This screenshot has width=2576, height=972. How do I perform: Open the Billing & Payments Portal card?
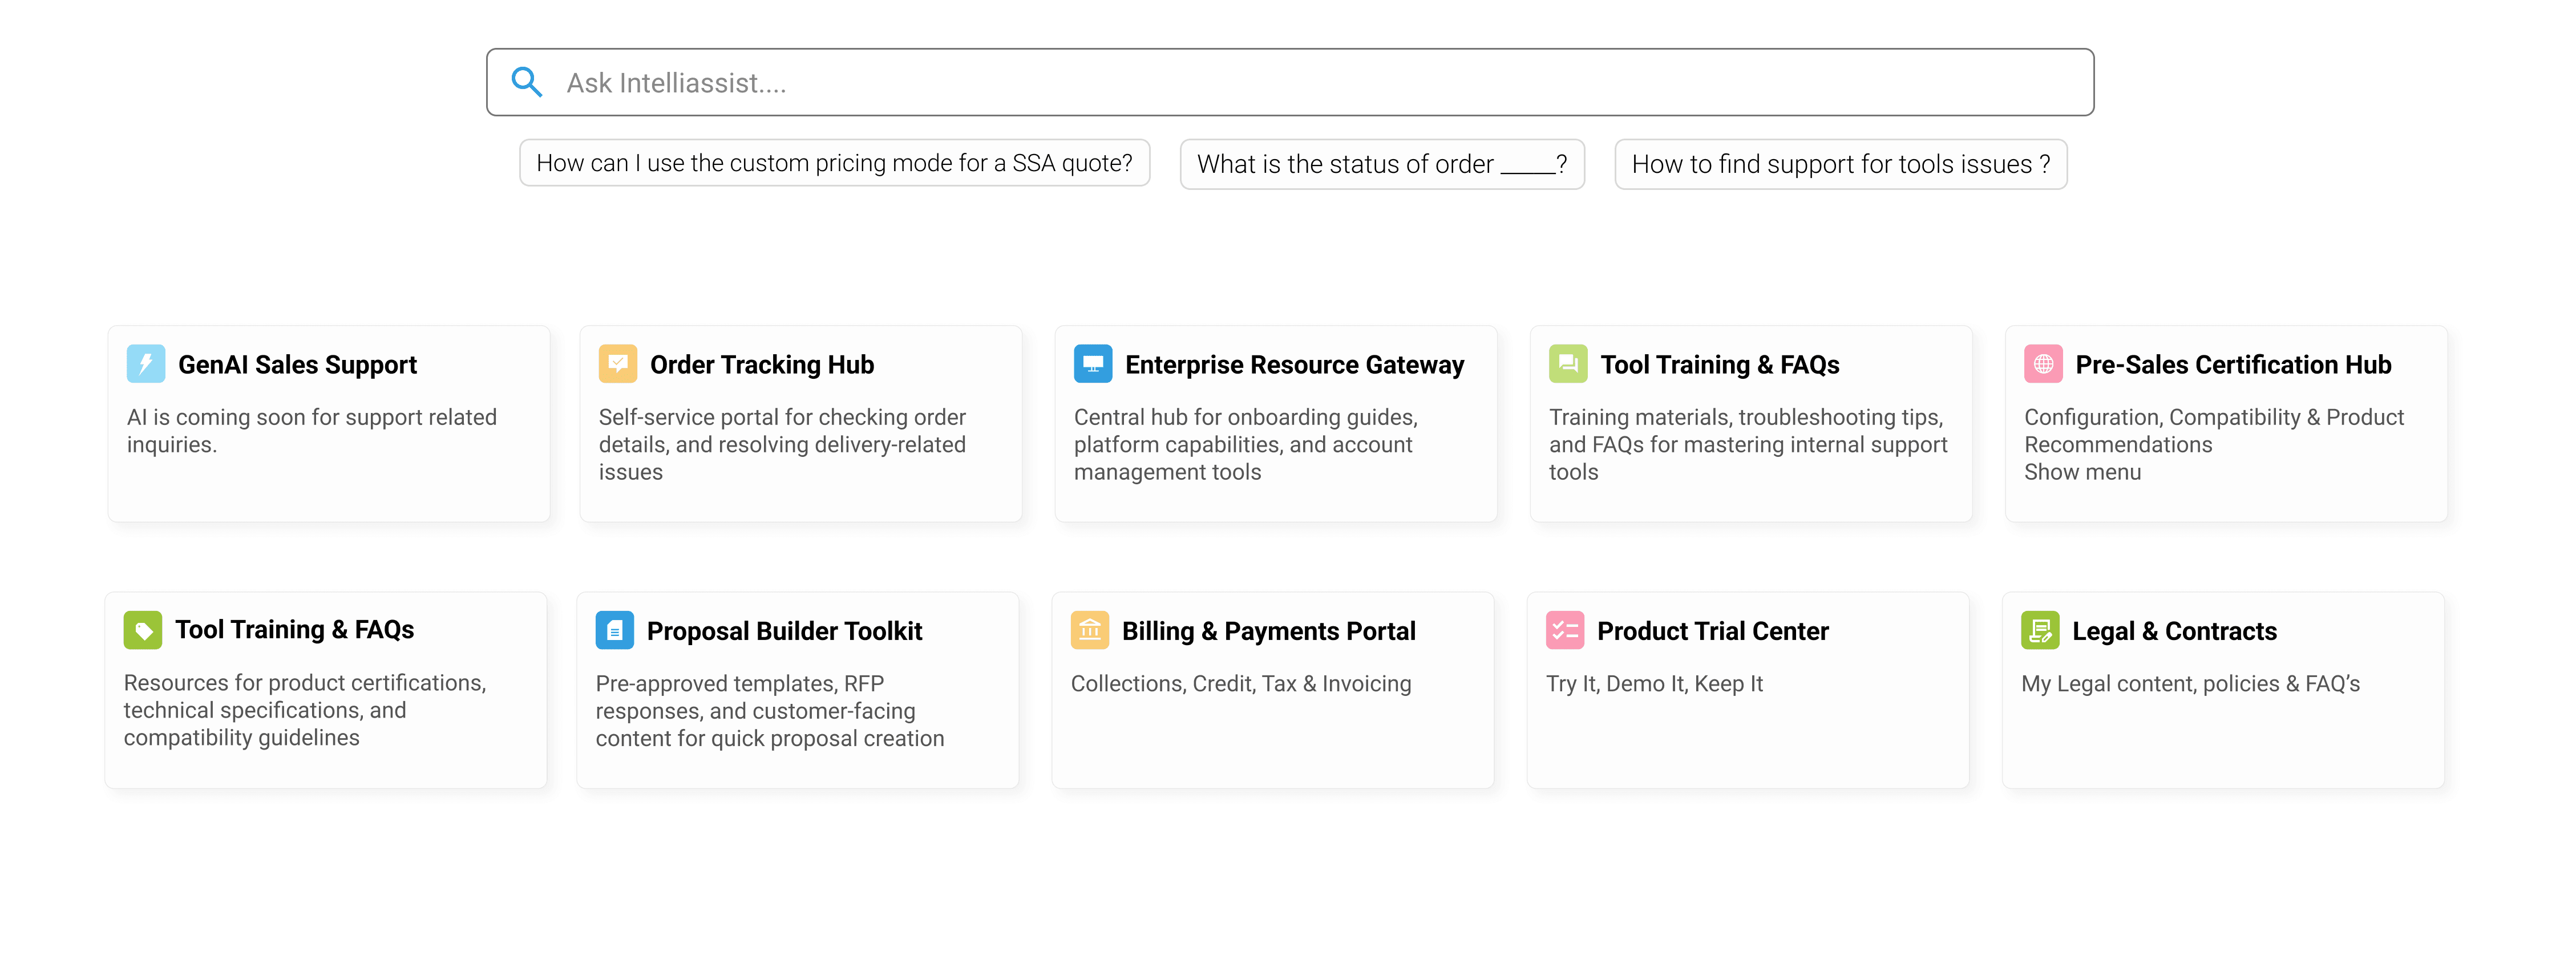1273,690
